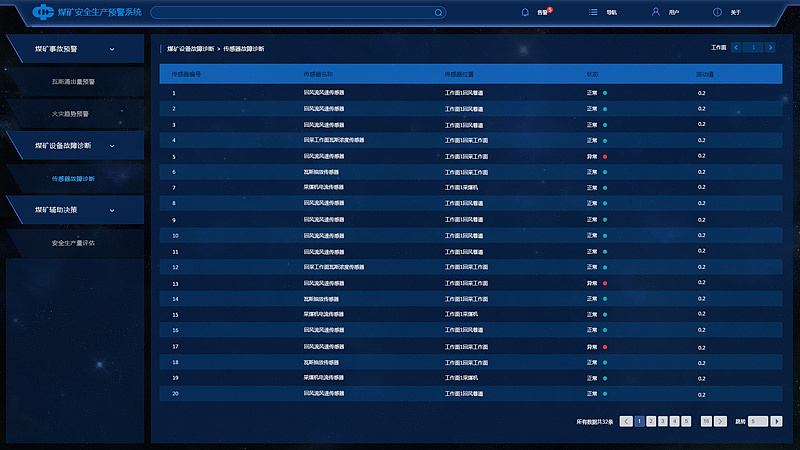The width and height of the screenshot is (800, 450).
Task: Go to page 2 in pagination
Action: point(651,421)
